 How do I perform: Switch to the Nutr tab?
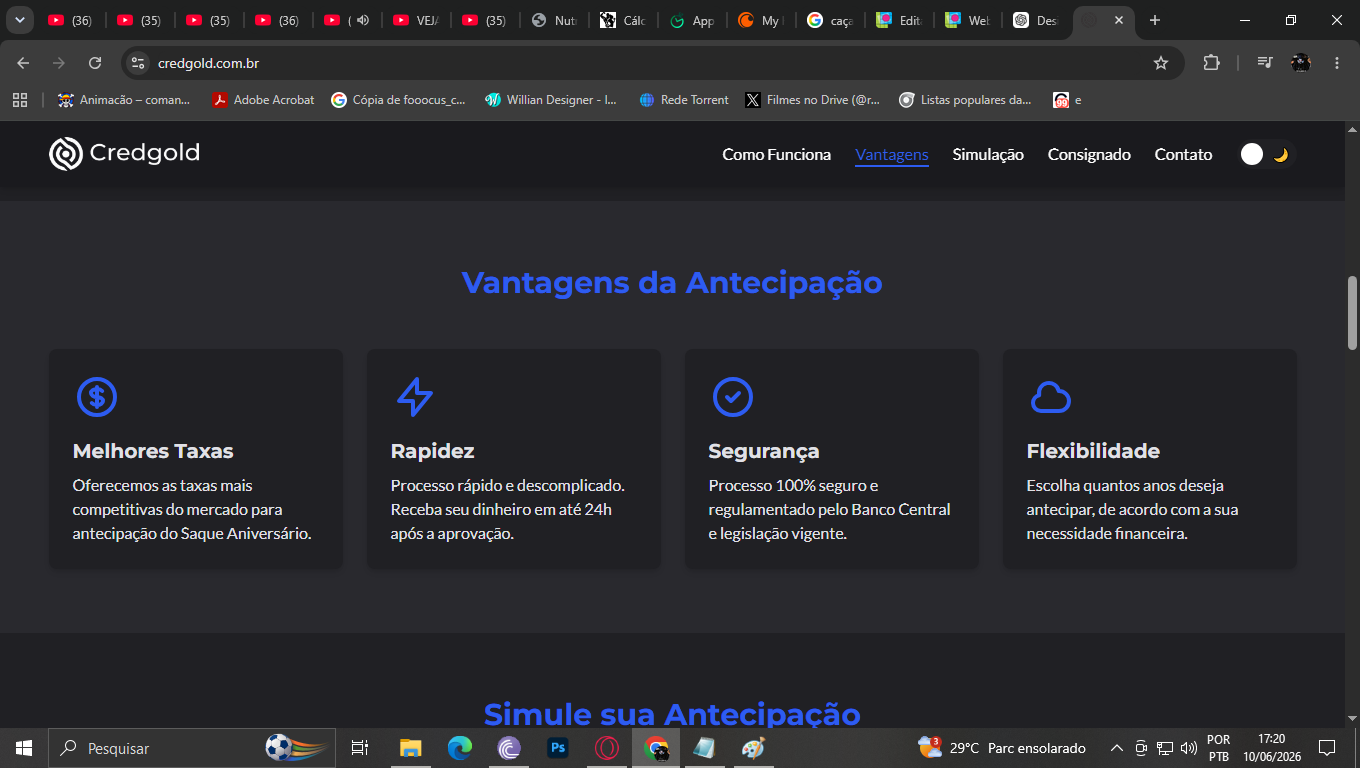tap(554, 20)
